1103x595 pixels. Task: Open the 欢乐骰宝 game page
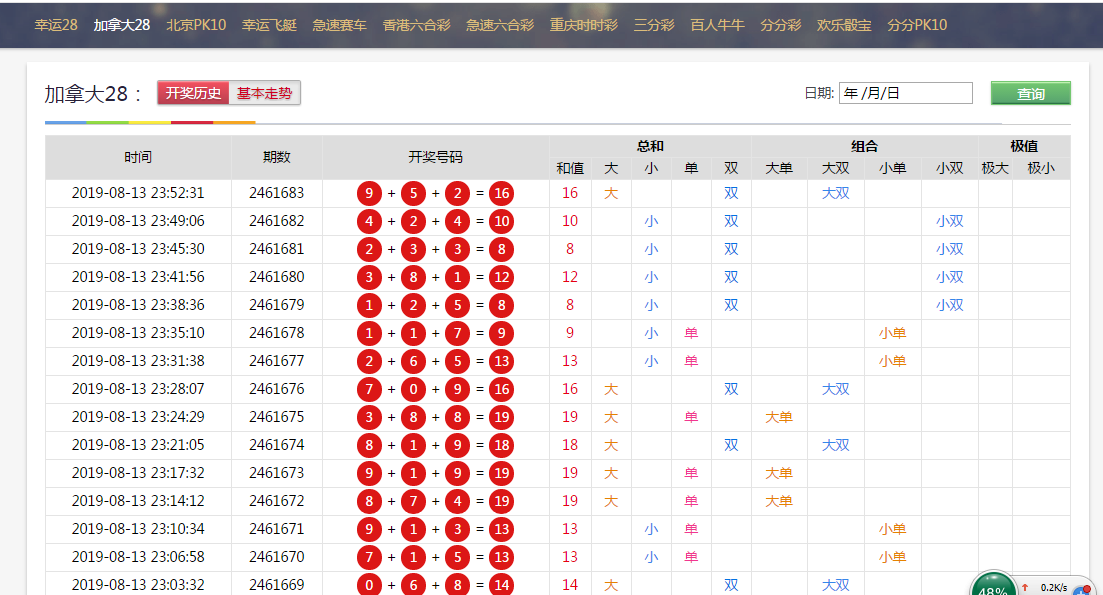[844, 25]
